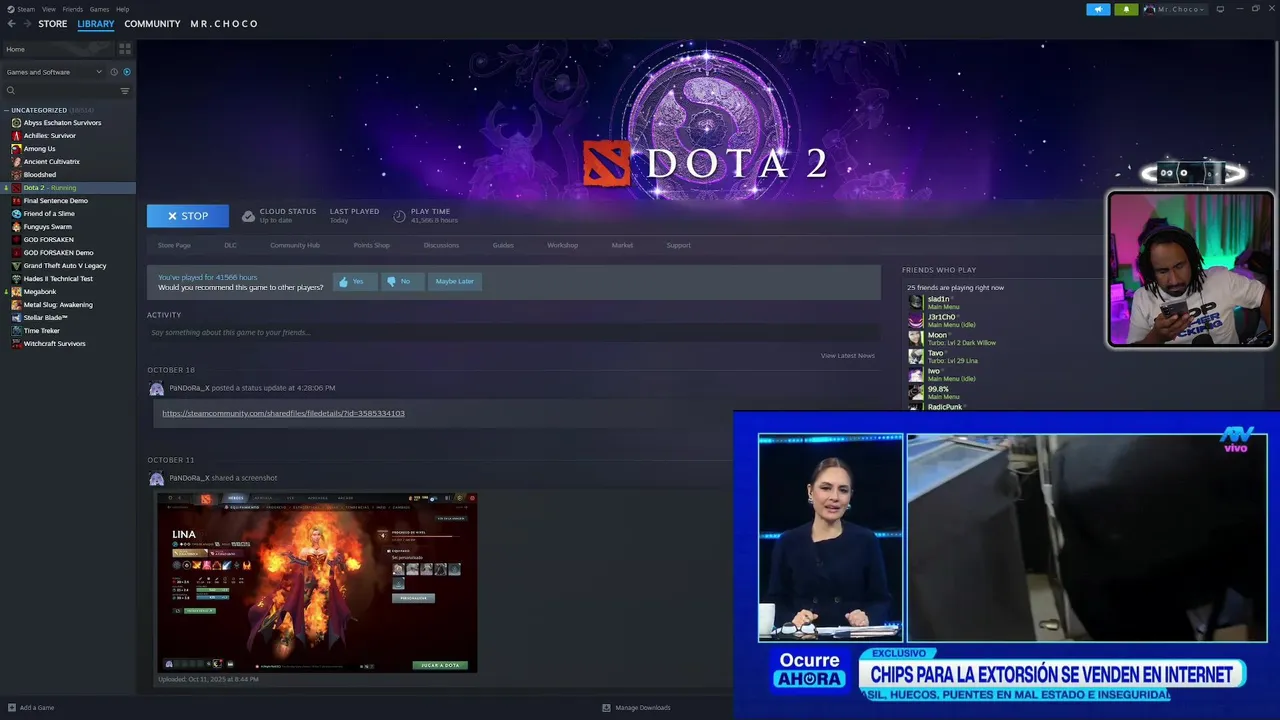Viewport: 1280px width, 720px height.
Task: Go to the COMMUNITY tab
Action: (152, 24)
